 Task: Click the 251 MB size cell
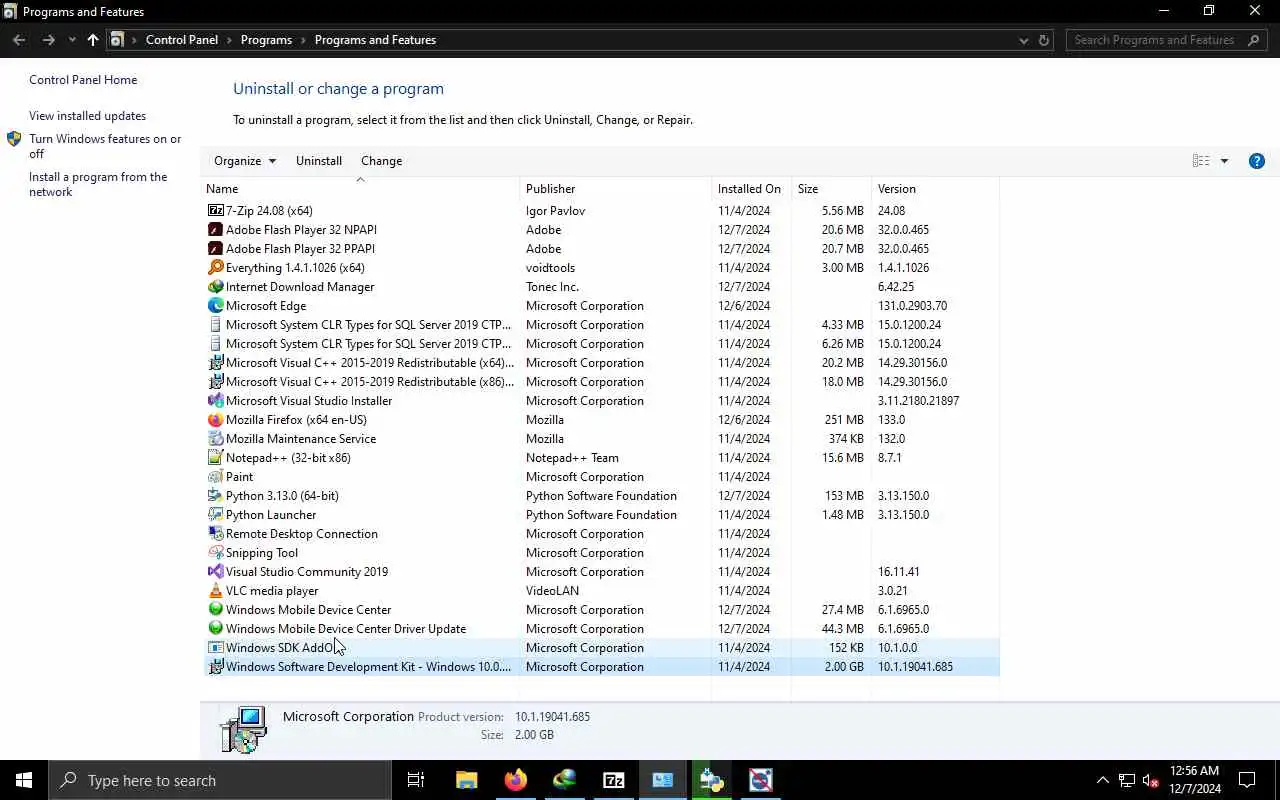844,420
